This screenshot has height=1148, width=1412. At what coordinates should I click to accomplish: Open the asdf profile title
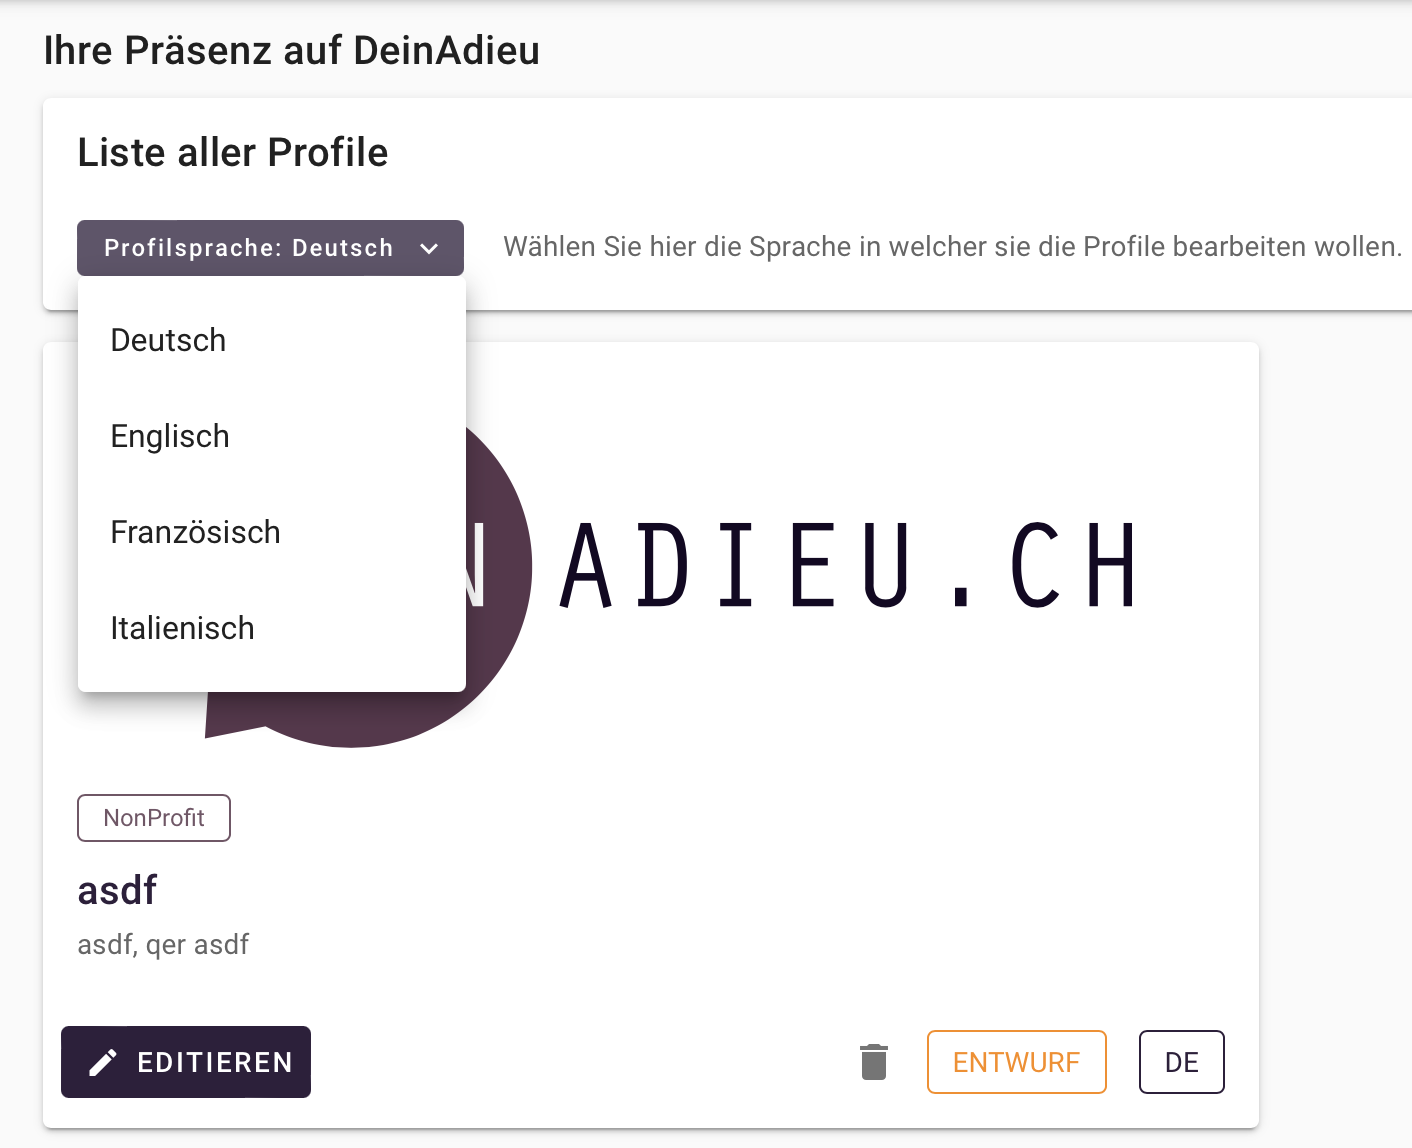[x=118, y=890]
